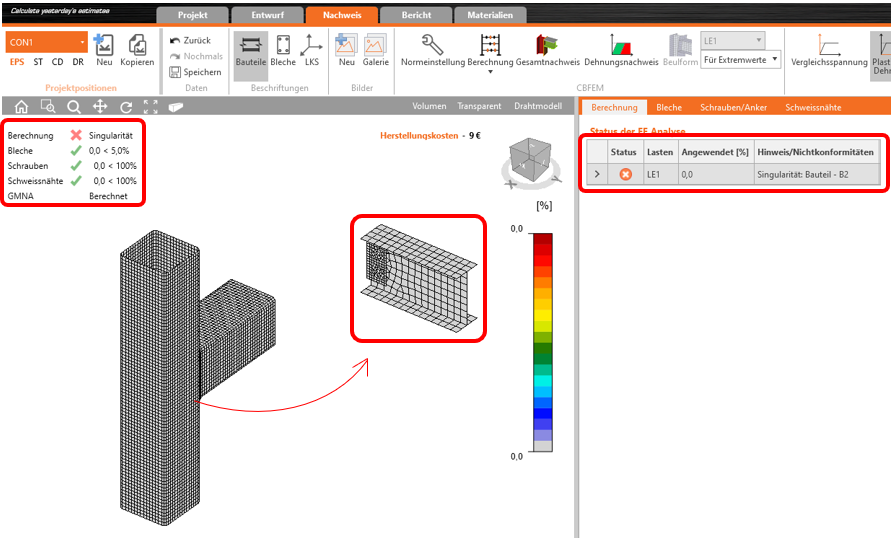The image size is (893, 538).
Task: Open the Galerie image gallery
Action: pos(375,45)
